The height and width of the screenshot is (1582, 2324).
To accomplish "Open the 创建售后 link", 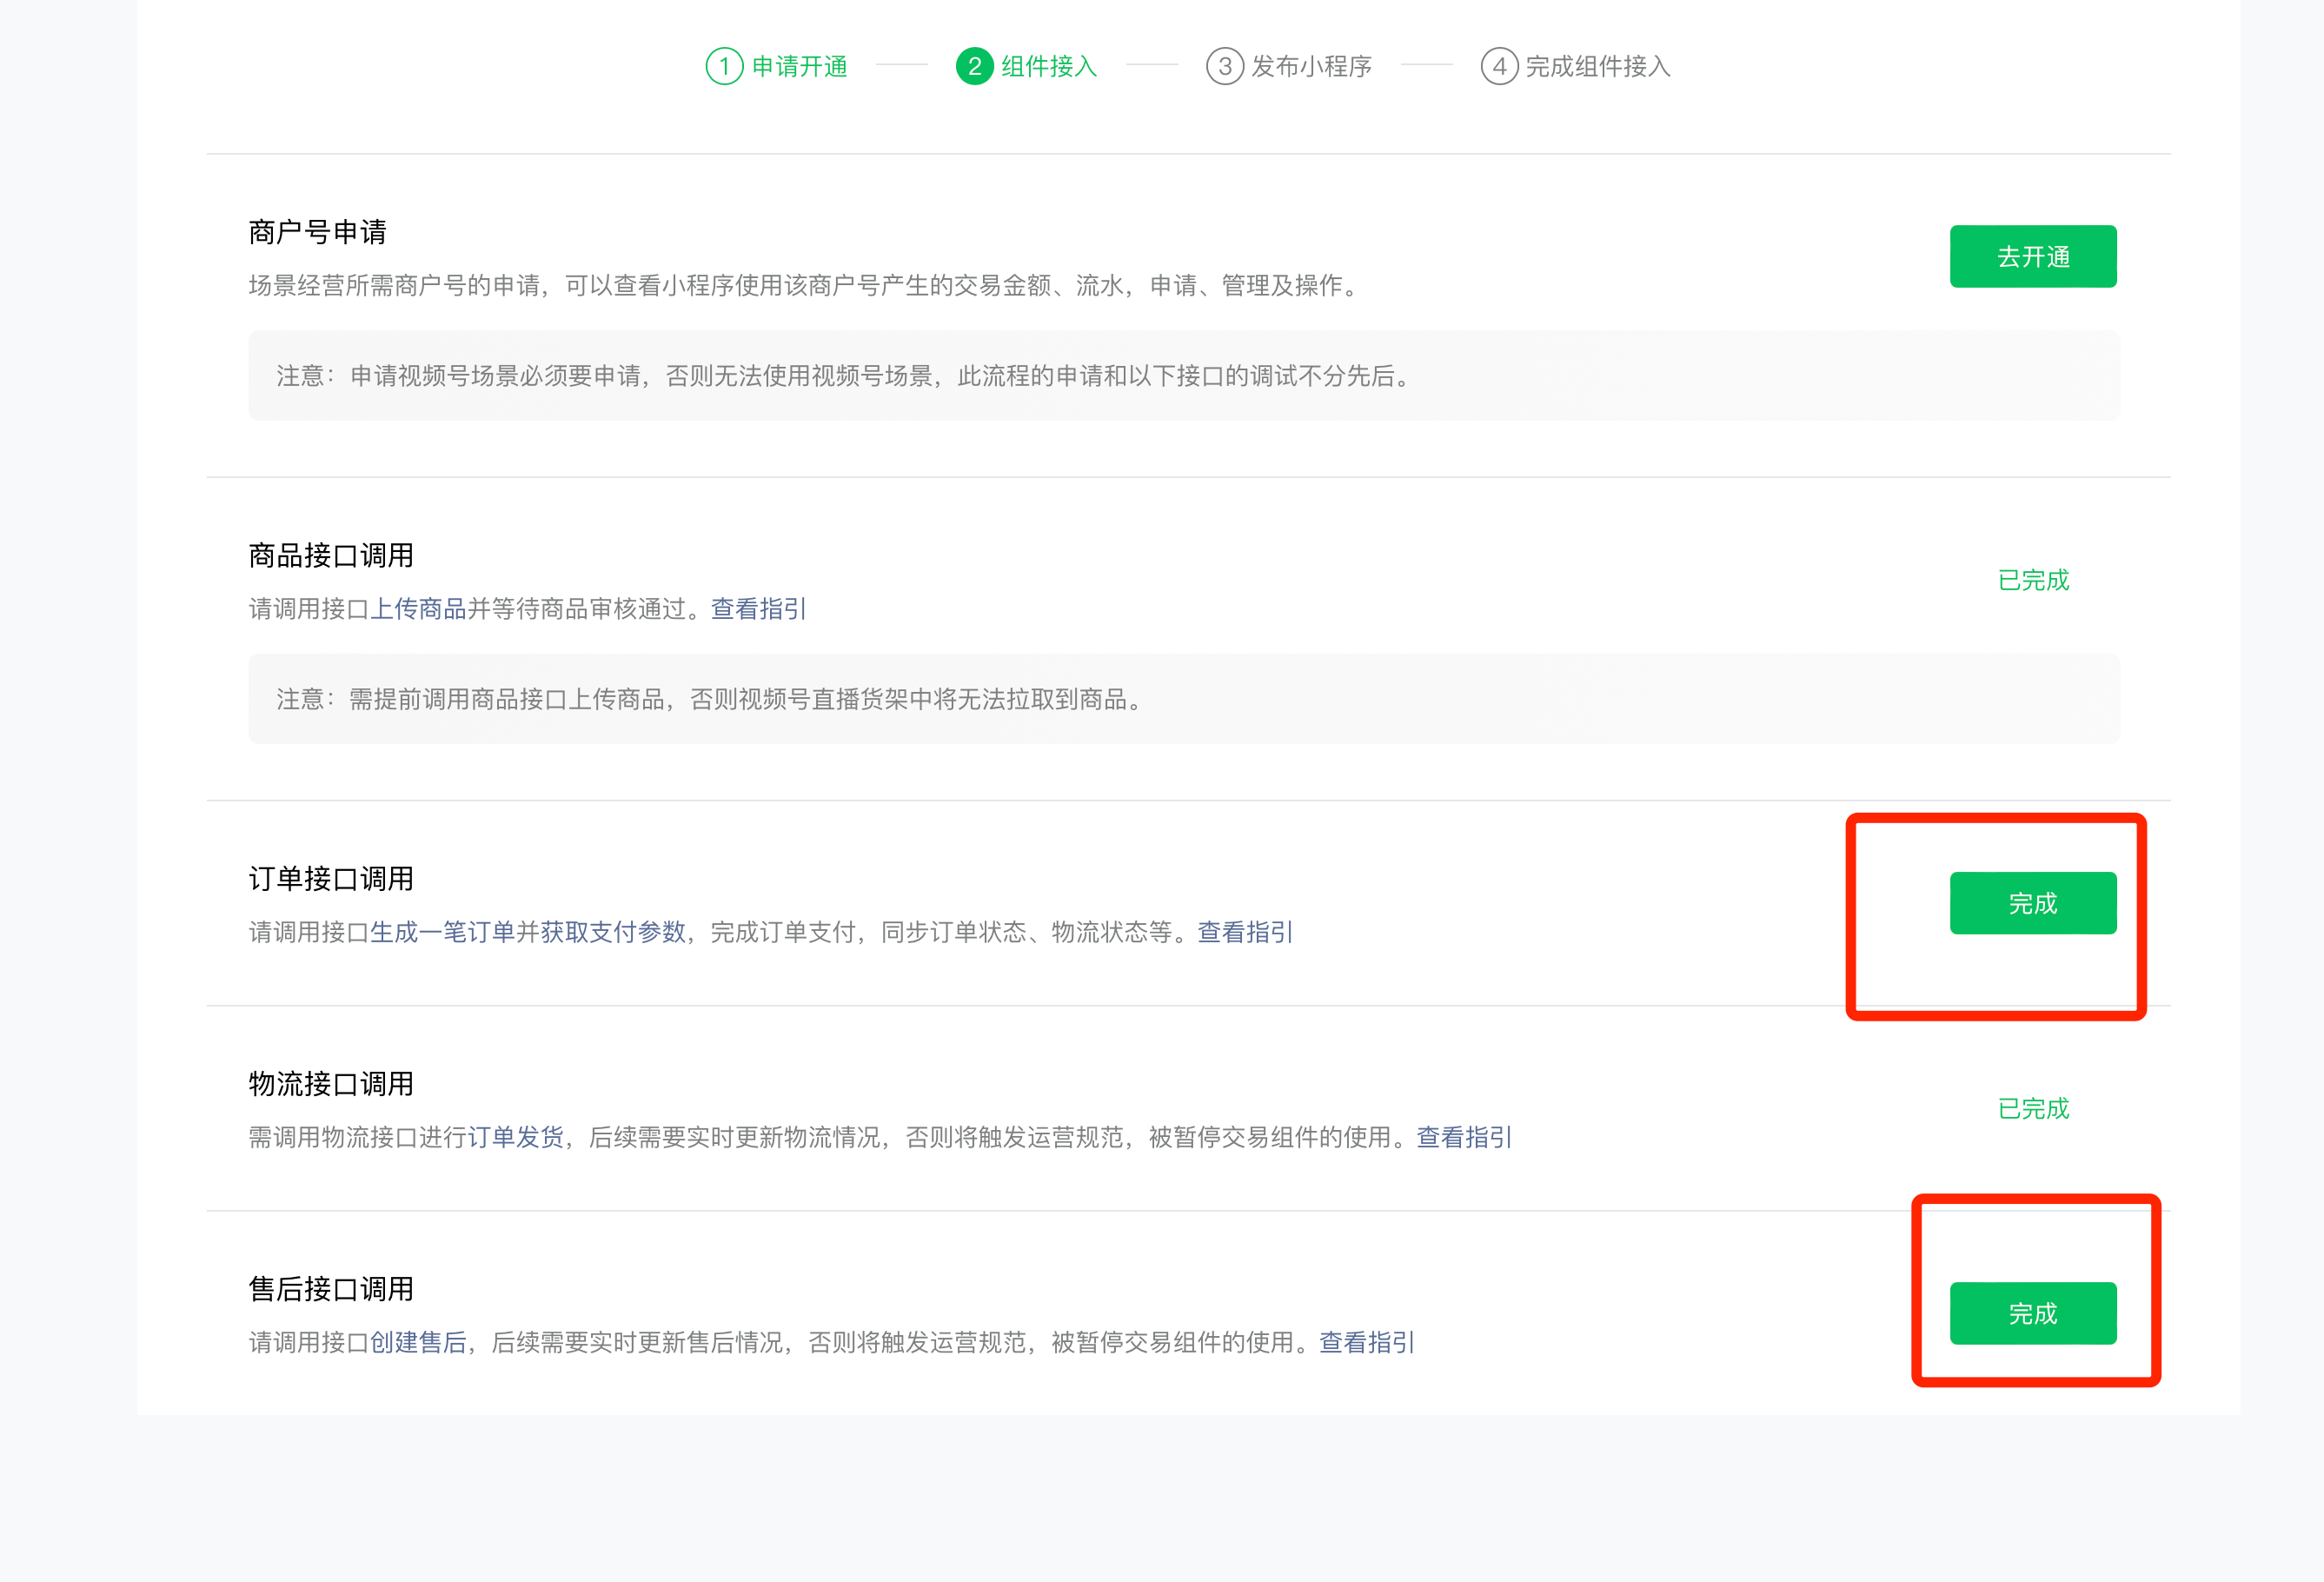I will coord(419,1342).
